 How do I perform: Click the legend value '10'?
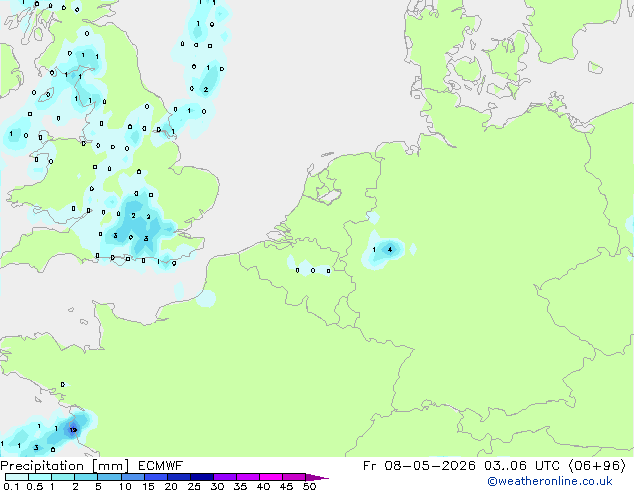tap(125, 486)
